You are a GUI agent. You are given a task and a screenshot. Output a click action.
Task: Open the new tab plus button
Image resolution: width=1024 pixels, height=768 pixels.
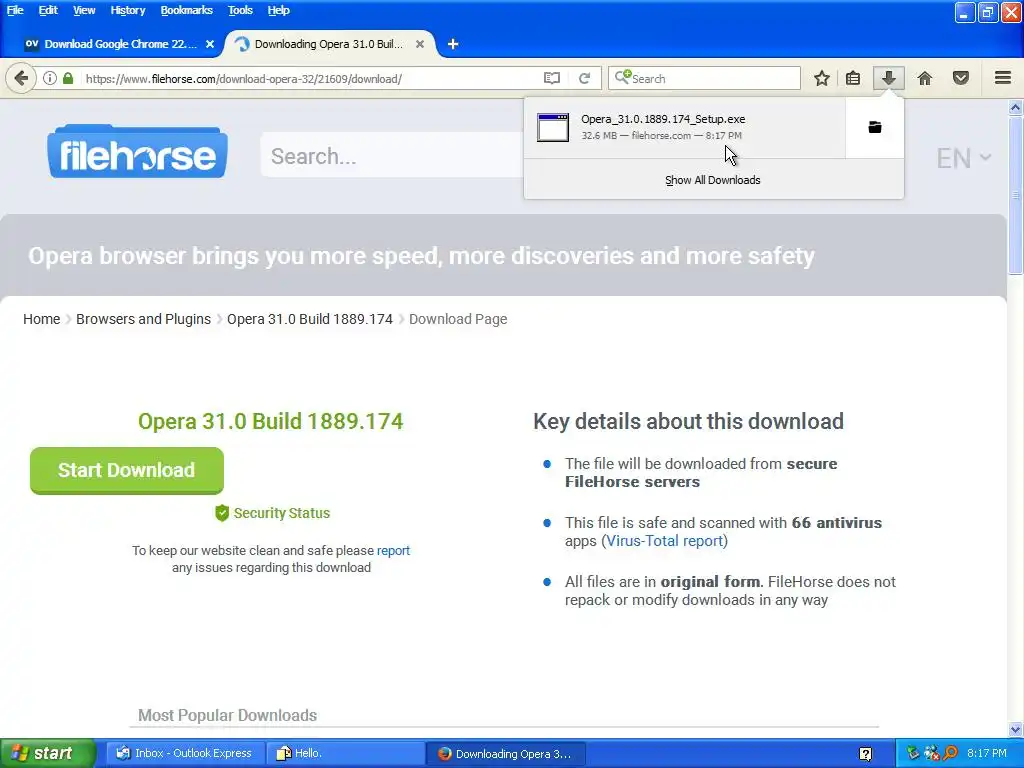coord(453,44)
